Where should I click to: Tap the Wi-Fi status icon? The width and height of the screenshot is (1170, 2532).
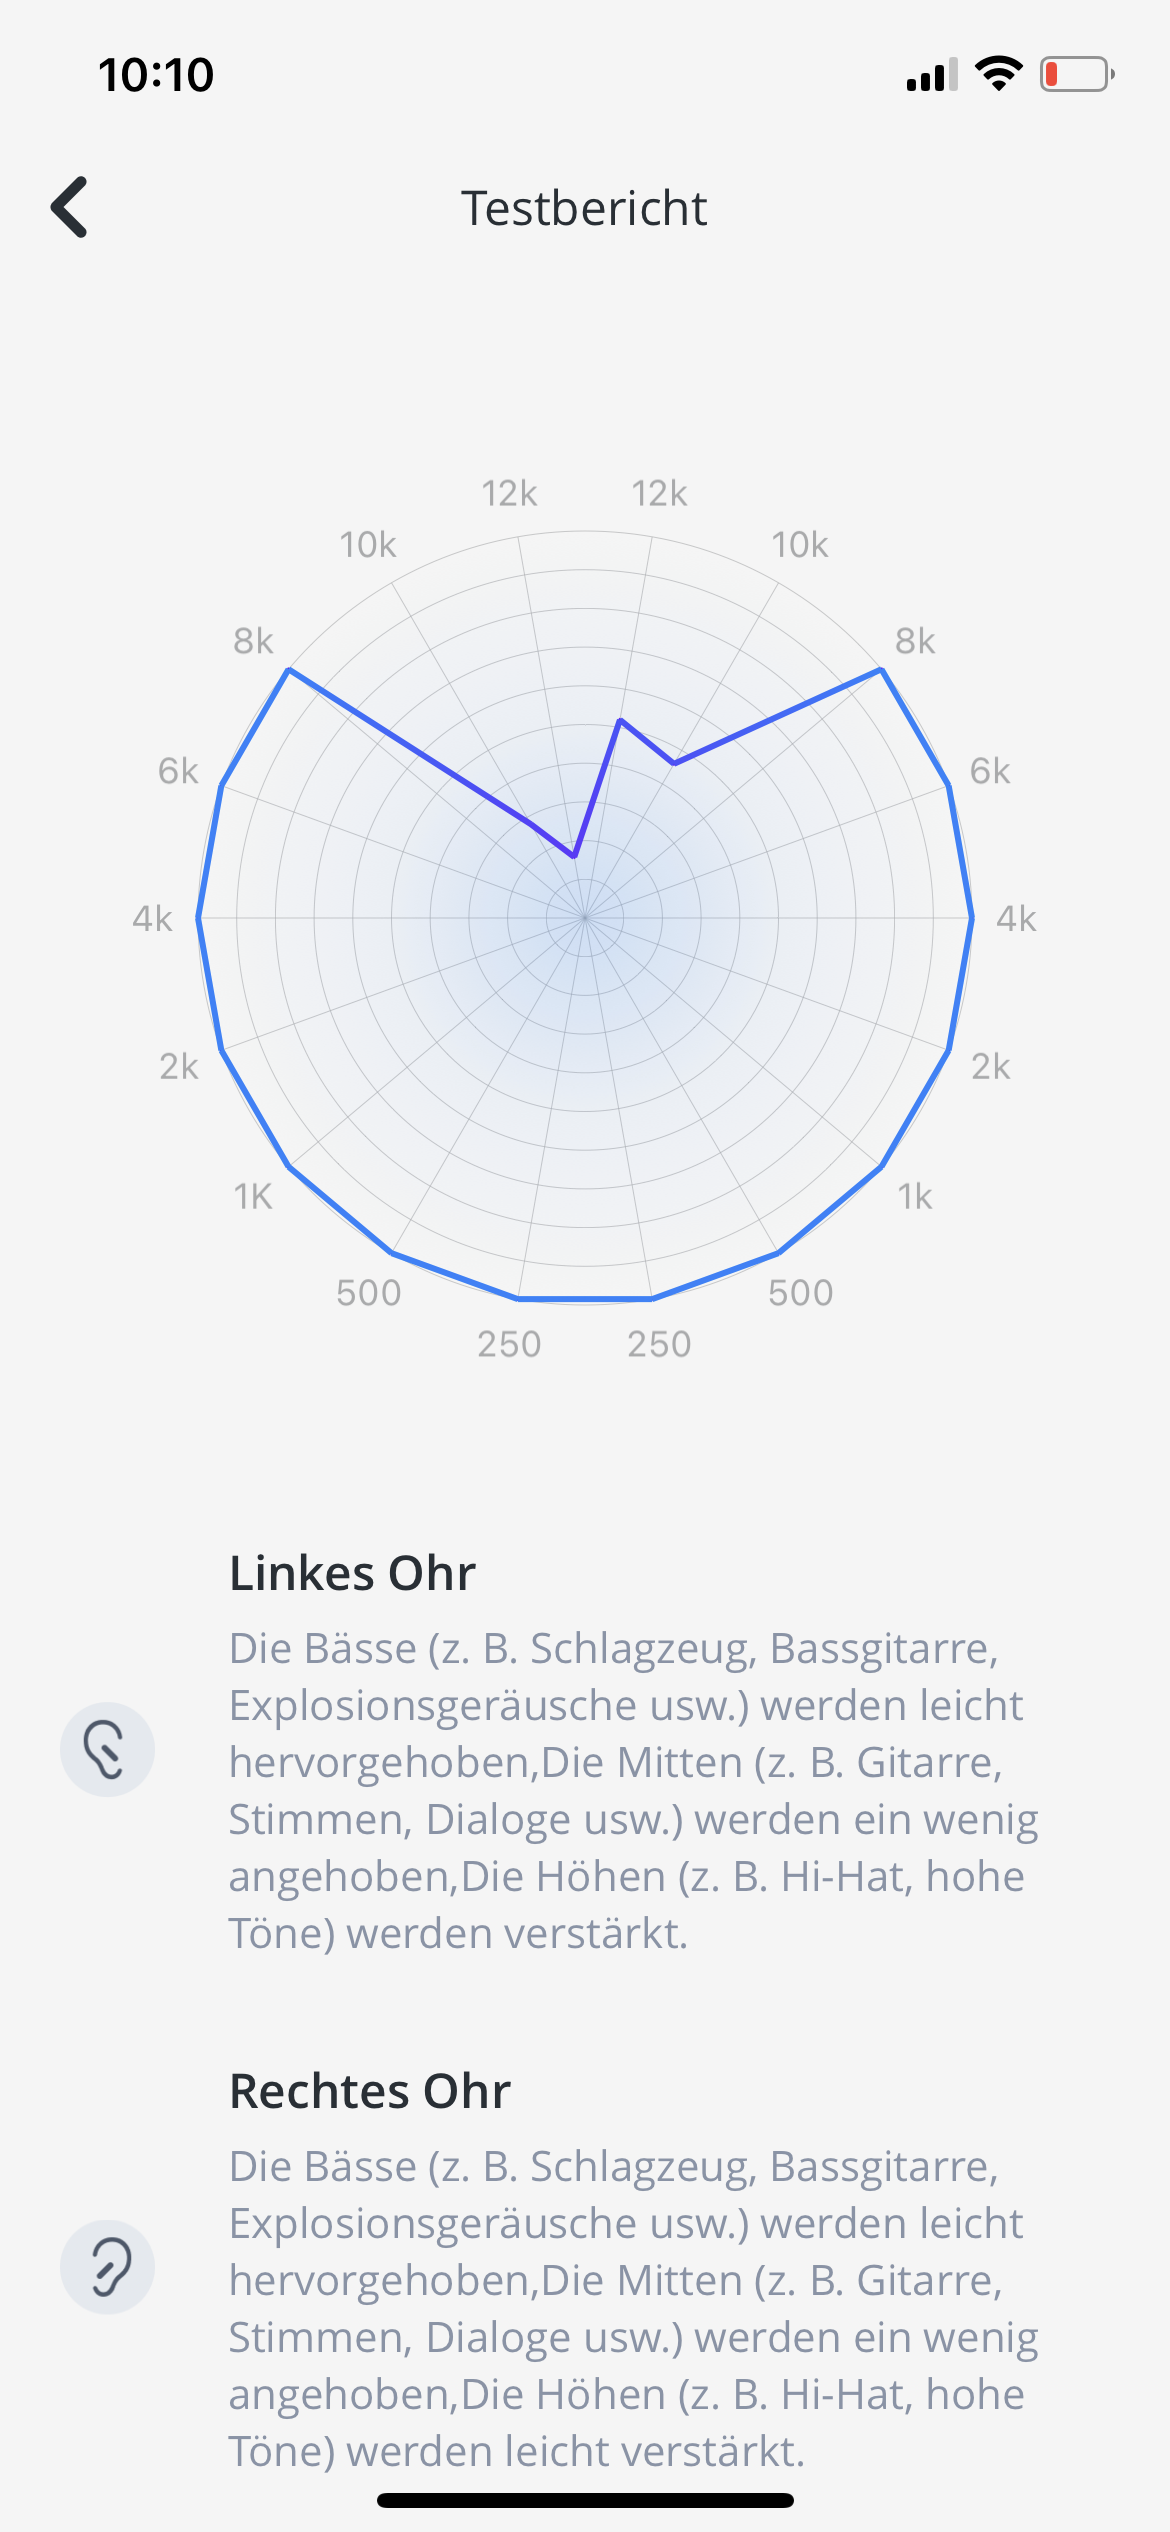[998, 74]
